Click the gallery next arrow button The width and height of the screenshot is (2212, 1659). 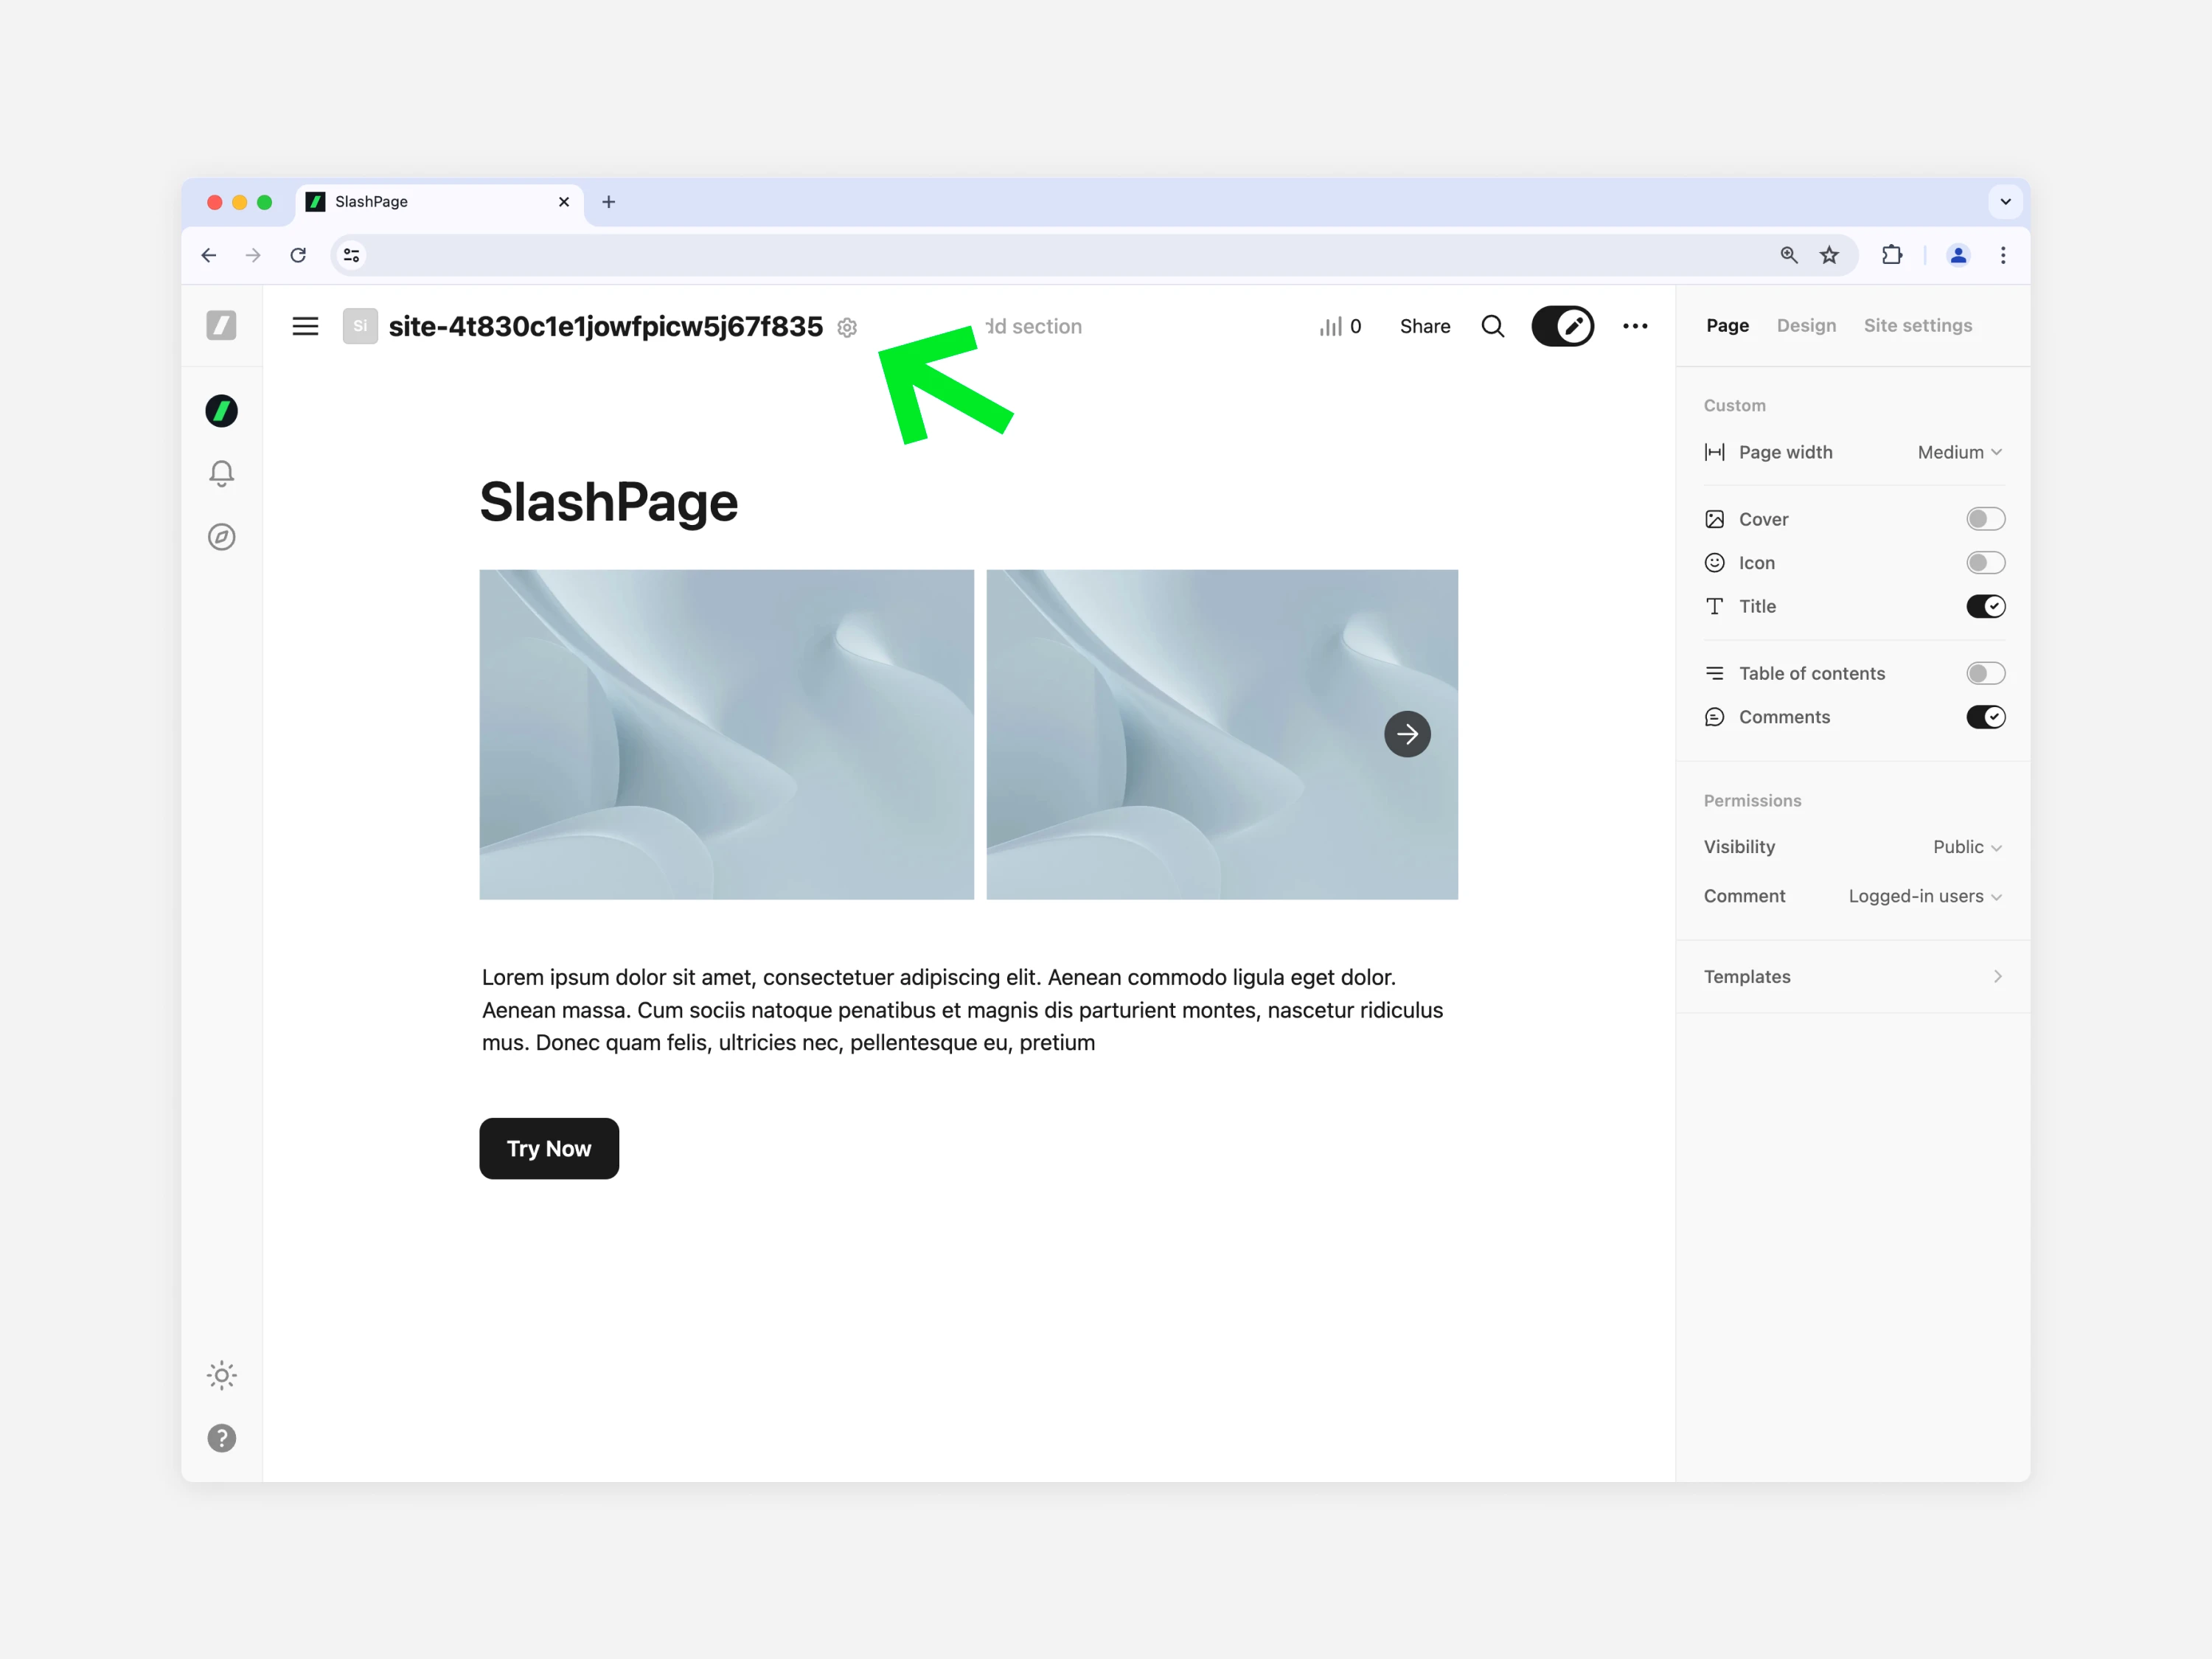point(1407,734)
